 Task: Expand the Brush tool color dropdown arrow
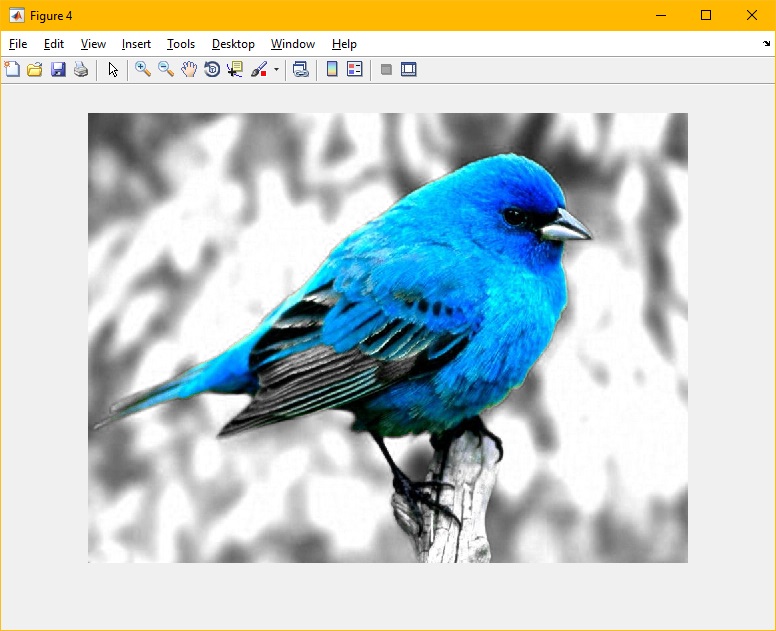276,70
